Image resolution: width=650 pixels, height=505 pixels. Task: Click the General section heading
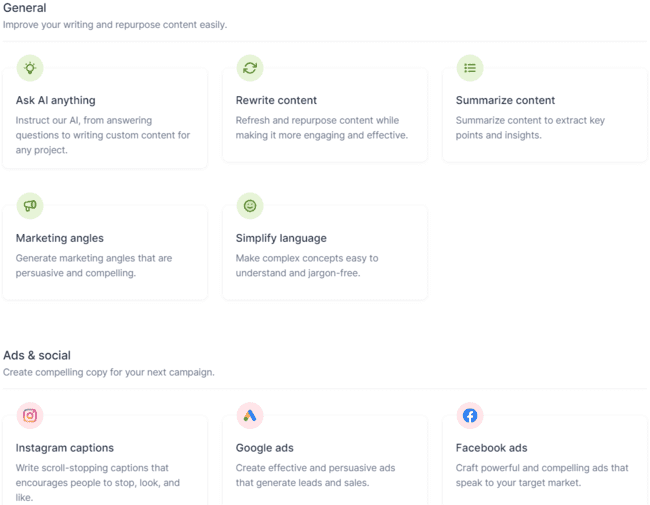coord(25,8)
